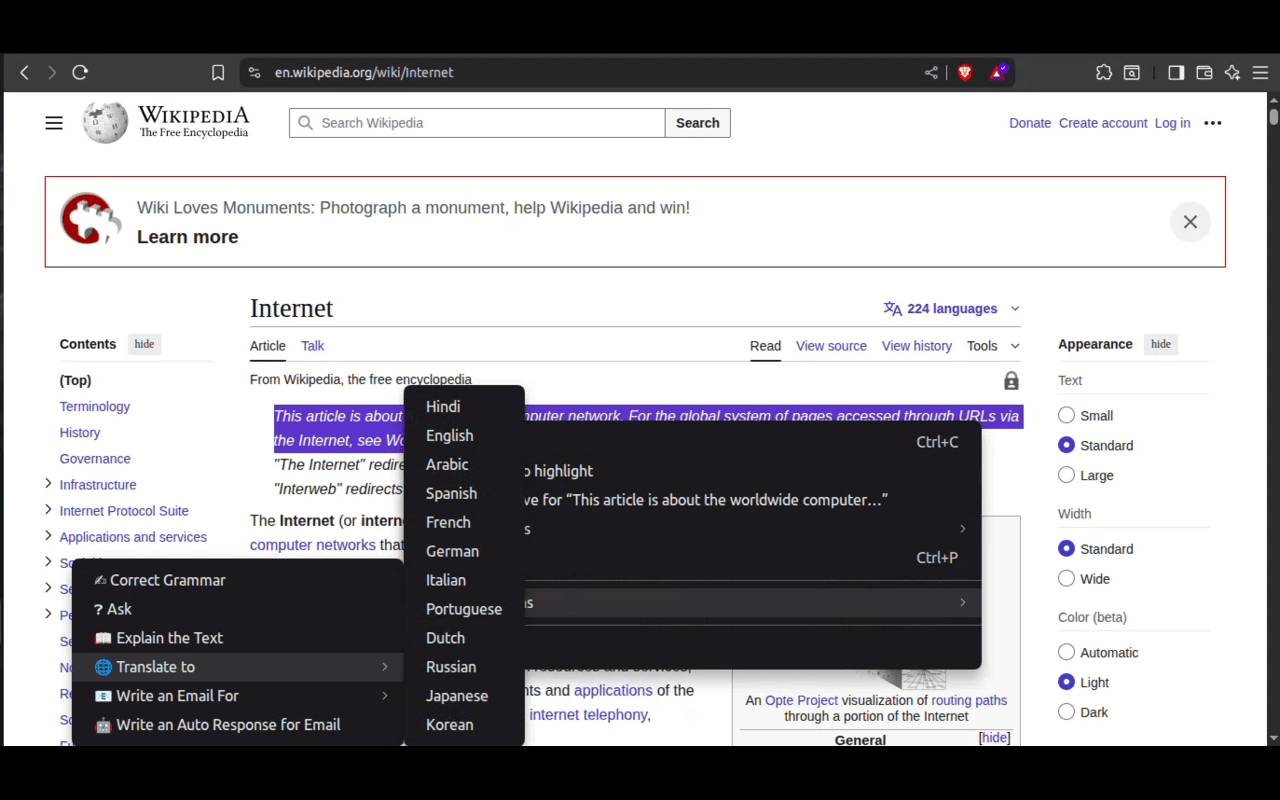The height and width of the screenshot is (800, 1280).
Task: Open the sidebar panel icon
Action: (x=1176, y=72)
